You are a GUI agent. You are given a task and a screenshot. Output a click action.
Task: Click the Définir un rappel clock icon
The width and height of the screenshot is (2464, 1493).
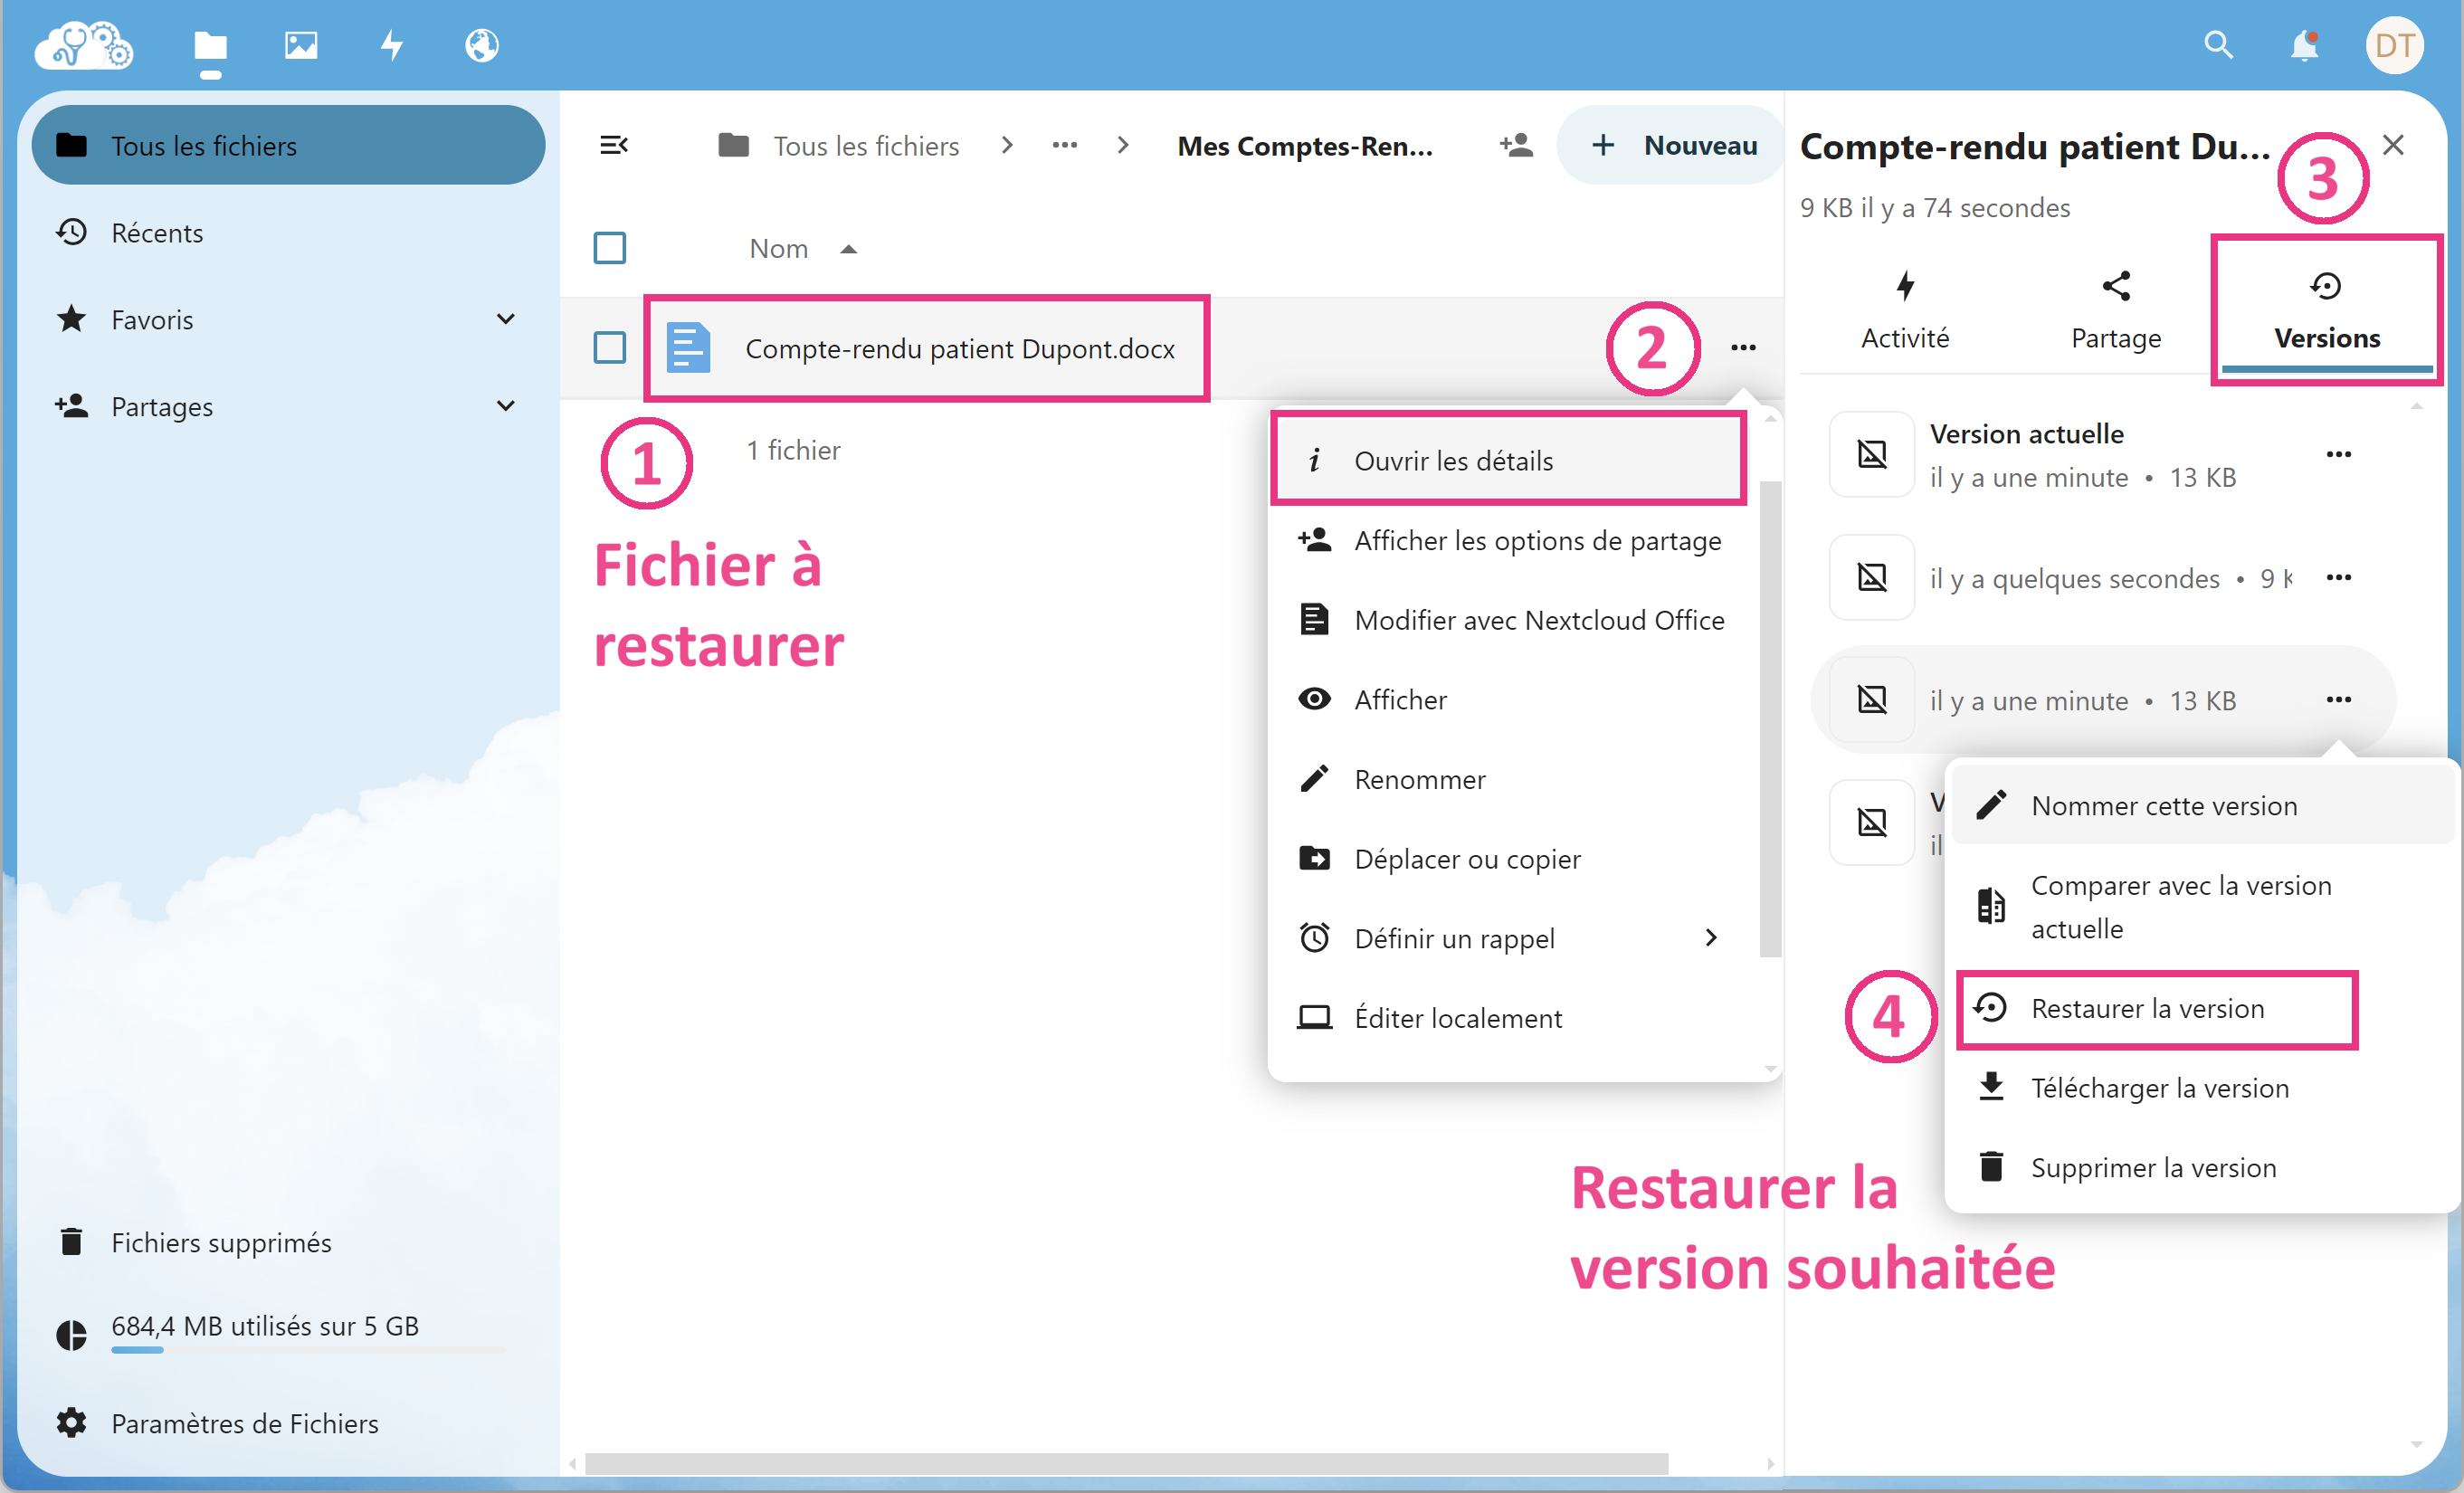click(1314, 938)
